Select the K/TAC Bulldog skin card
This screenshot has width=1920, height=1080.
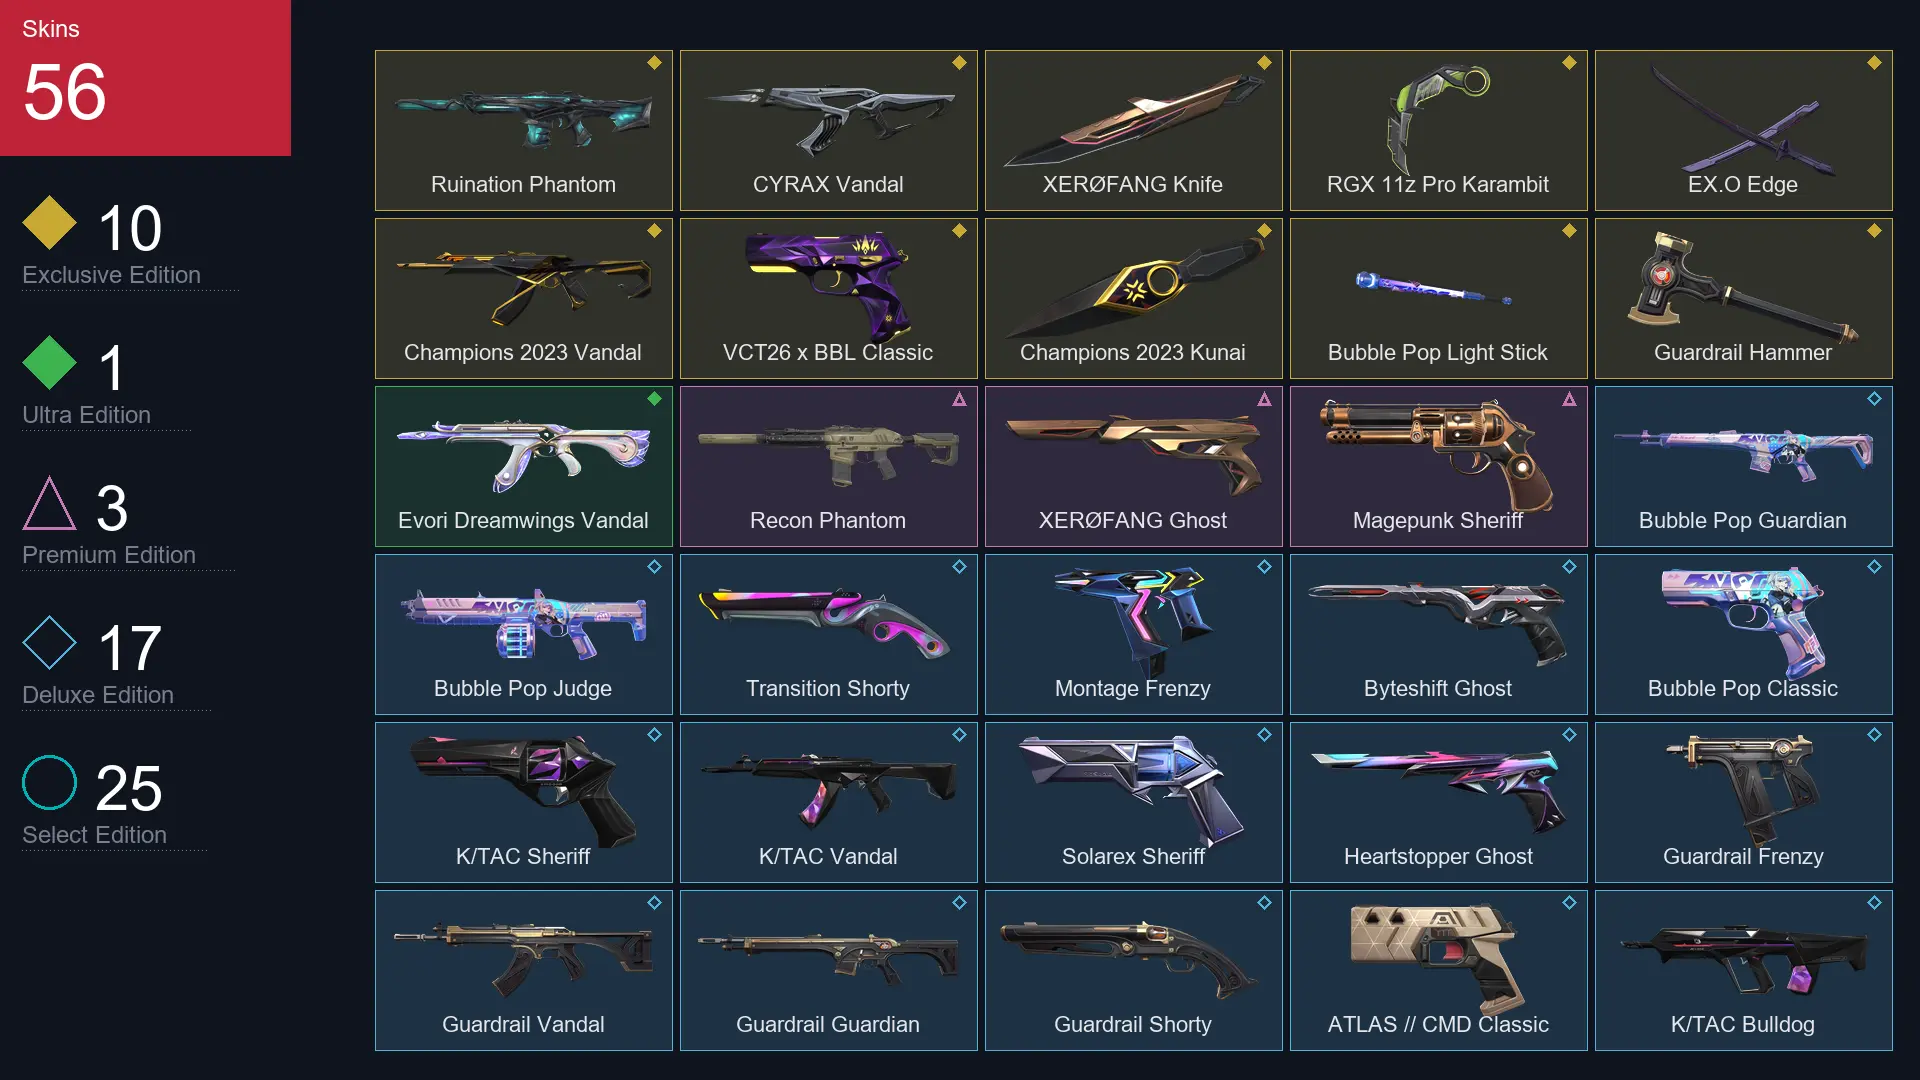[1744, 970]
